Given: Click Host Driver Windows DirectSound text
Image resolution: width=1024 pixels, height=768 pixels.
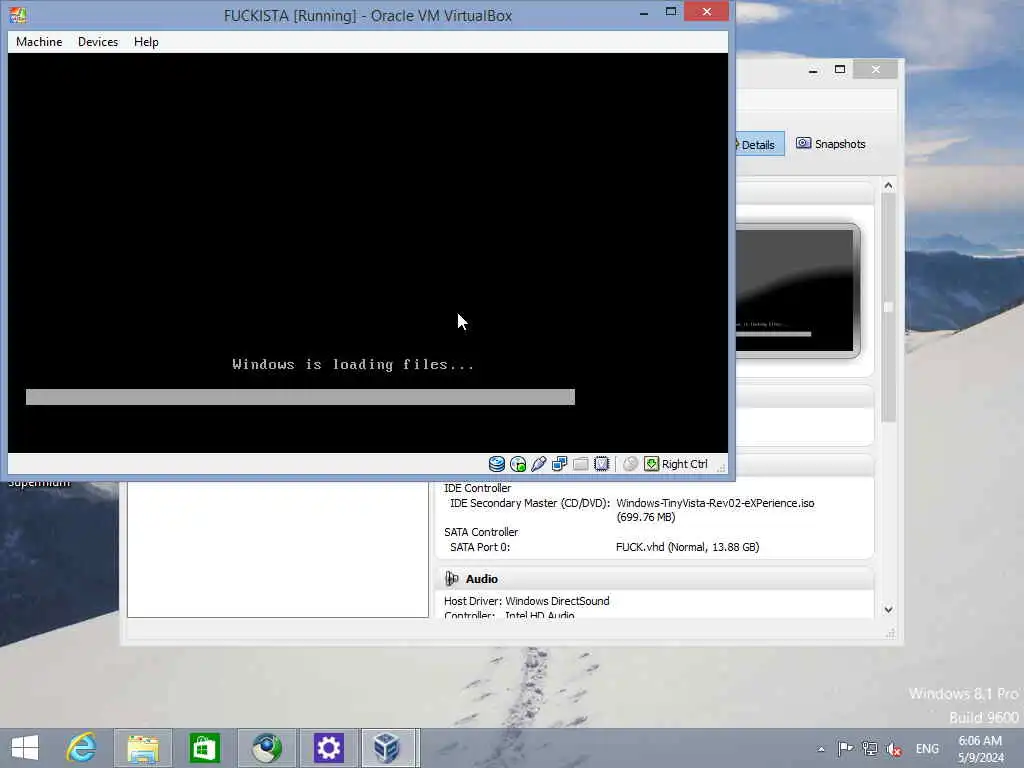Looking at the screenshot, I should (x=526, y=601).
